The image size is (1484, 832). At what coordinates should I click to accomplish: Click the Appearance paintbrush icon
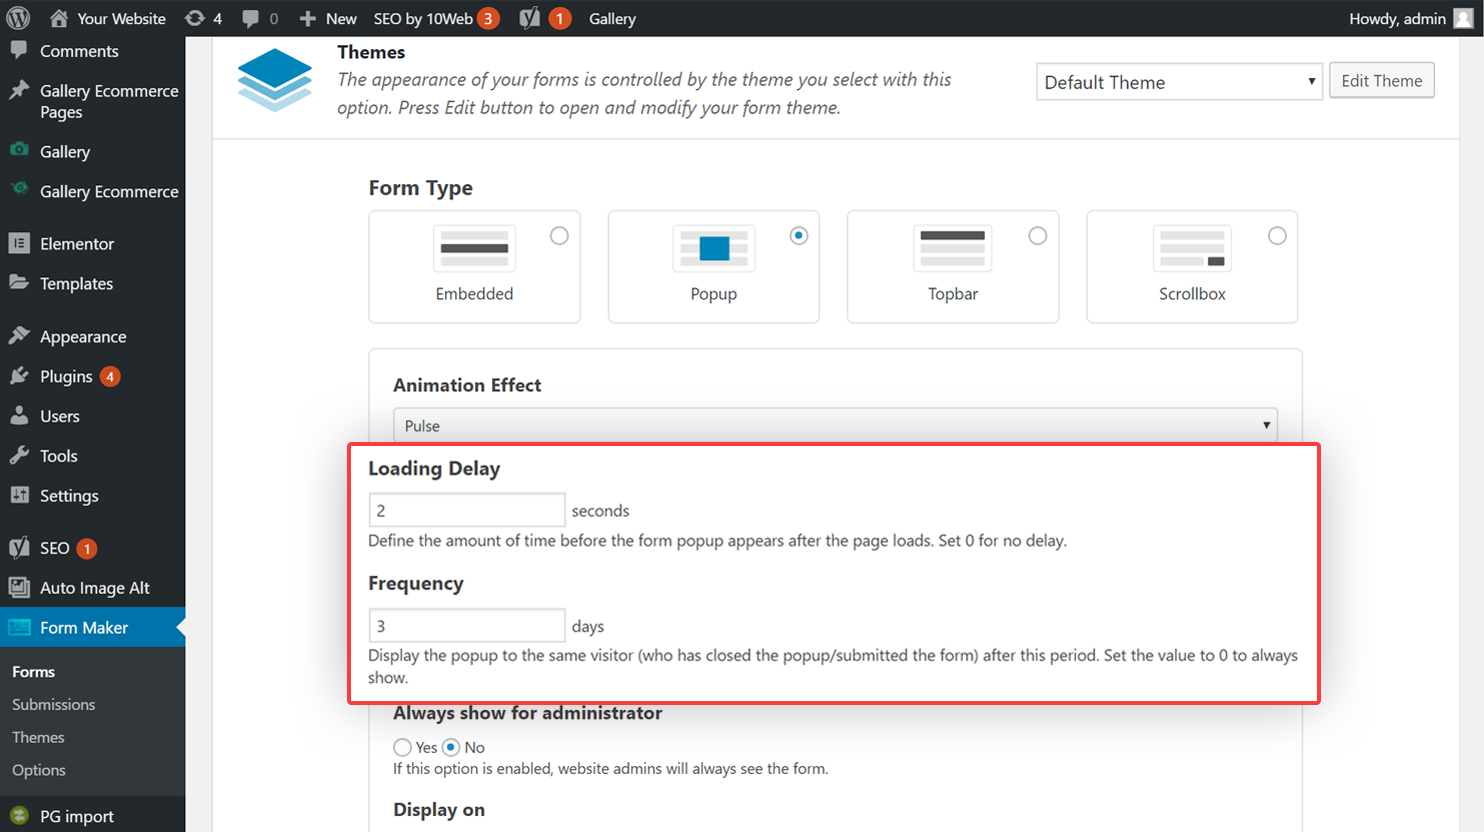(x=19, y=336)
